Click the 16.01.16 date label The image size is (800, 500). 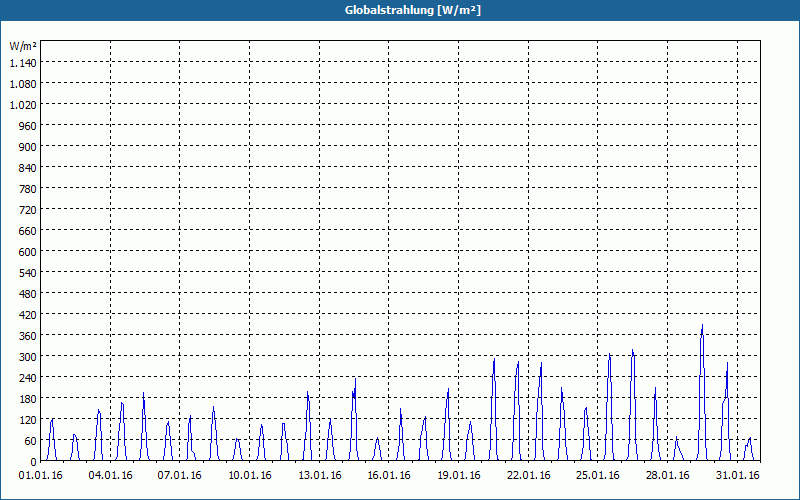pos(389,476)
